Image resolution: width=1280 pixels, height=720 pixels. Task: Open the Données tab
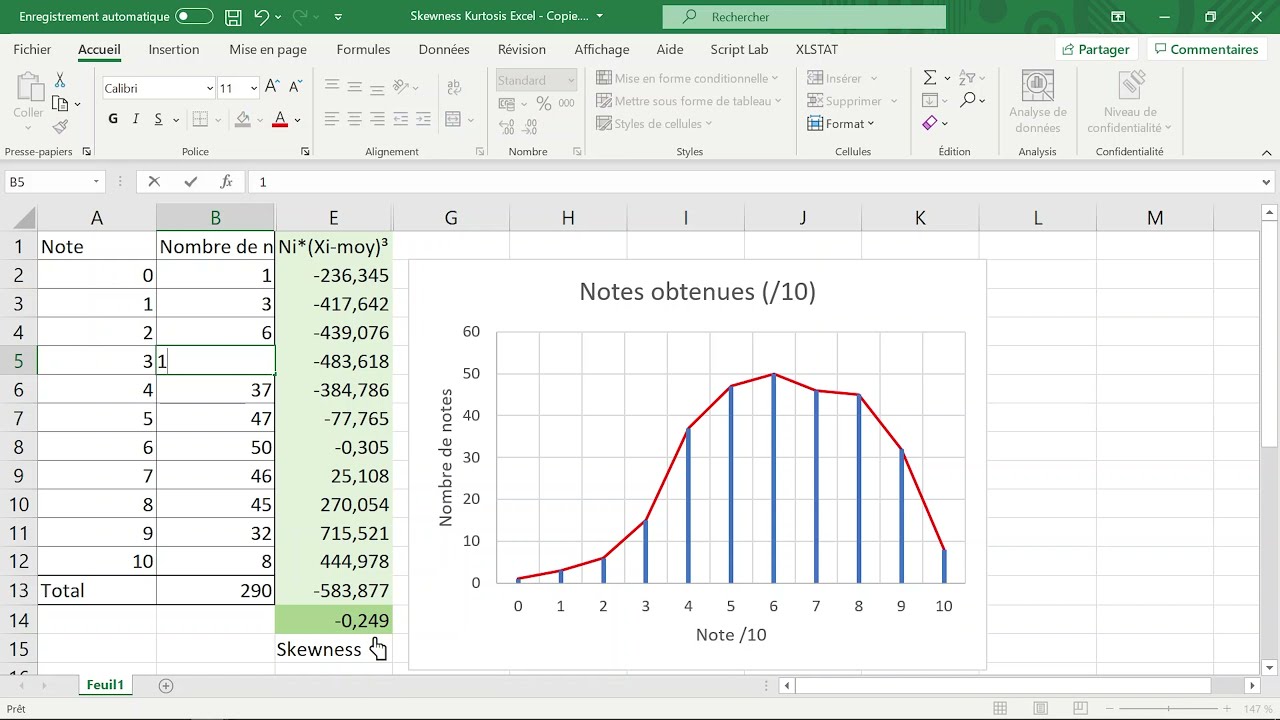(x=444, y=49)
